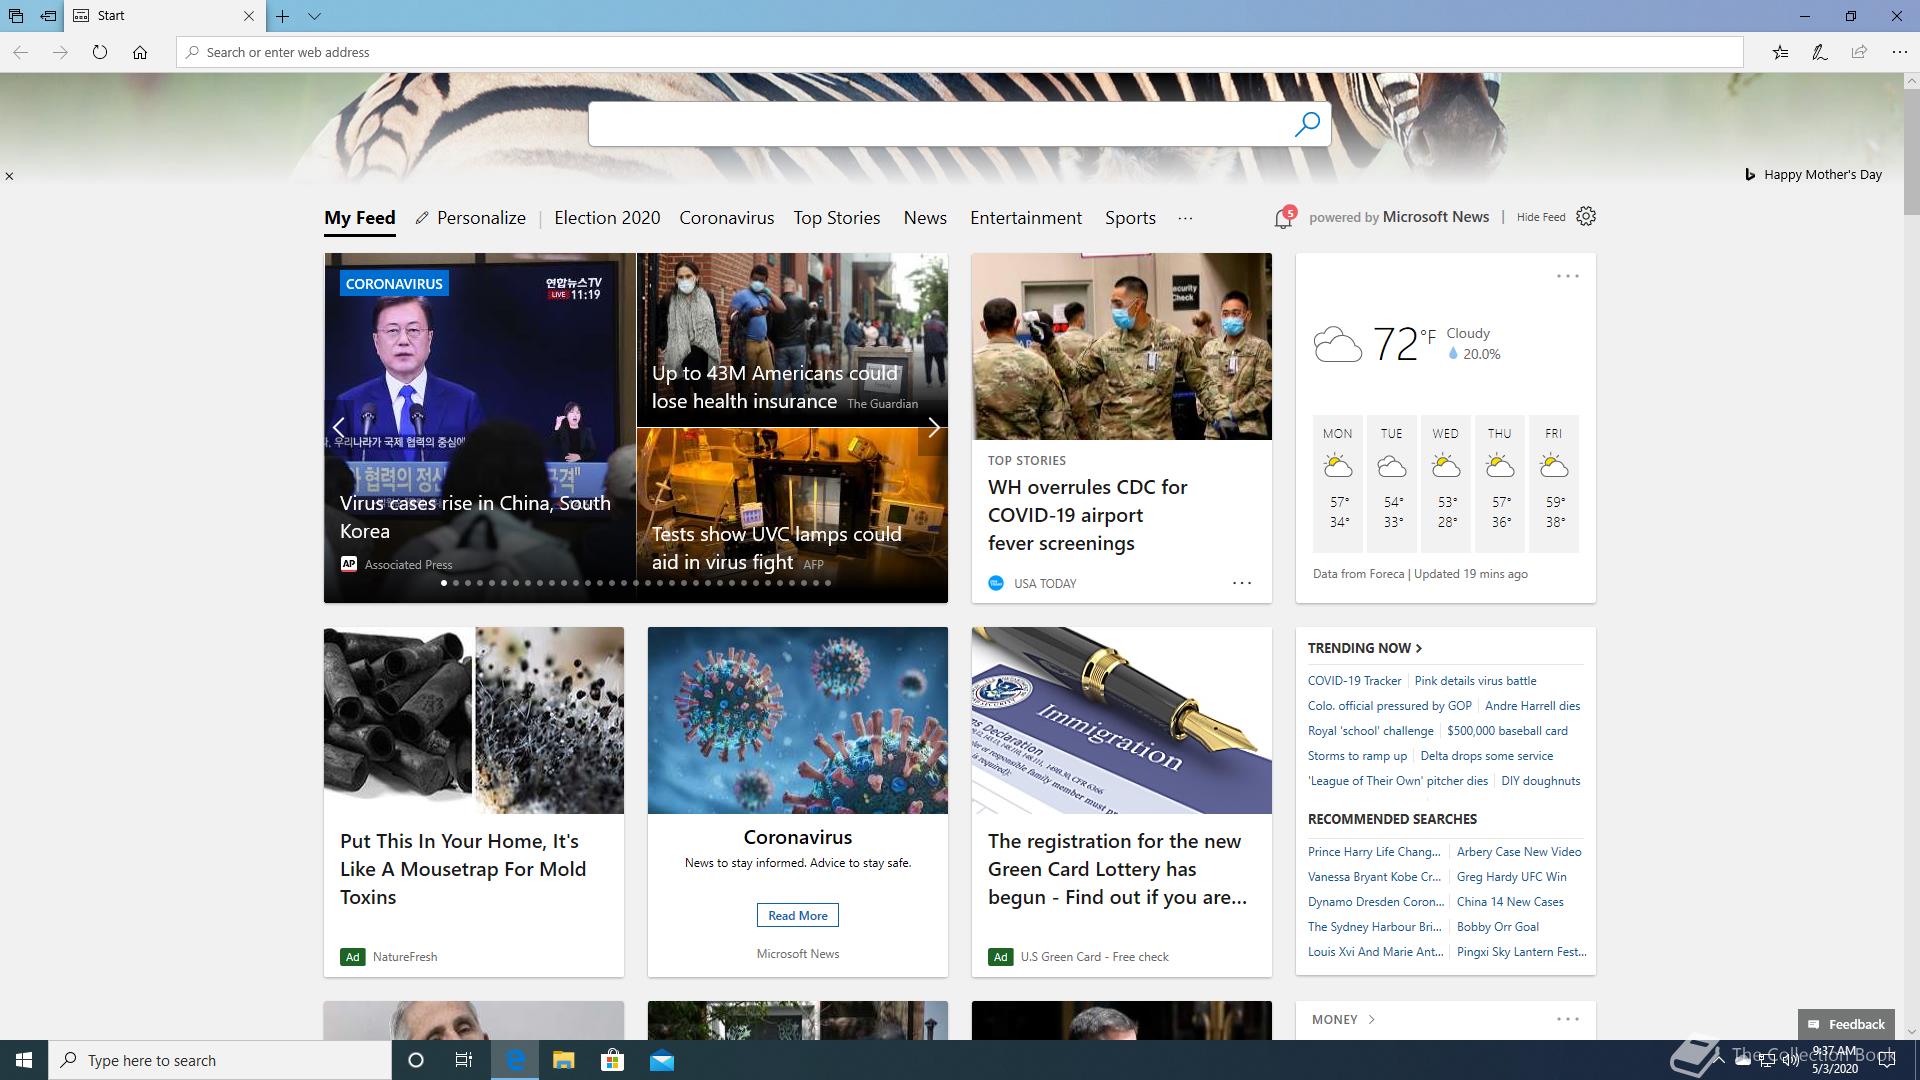The width and height of the screenshot is (1920, 1080).
Task: Select the Add notes pen icon
Action: (1820, 52)
